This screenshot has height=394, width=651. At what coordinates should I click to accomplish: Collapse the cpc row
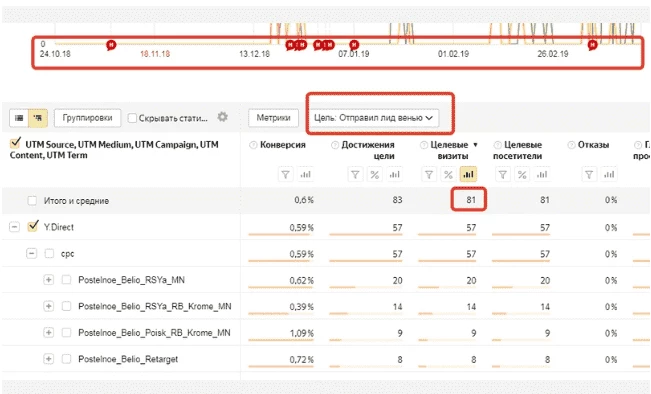pos(32,253)
